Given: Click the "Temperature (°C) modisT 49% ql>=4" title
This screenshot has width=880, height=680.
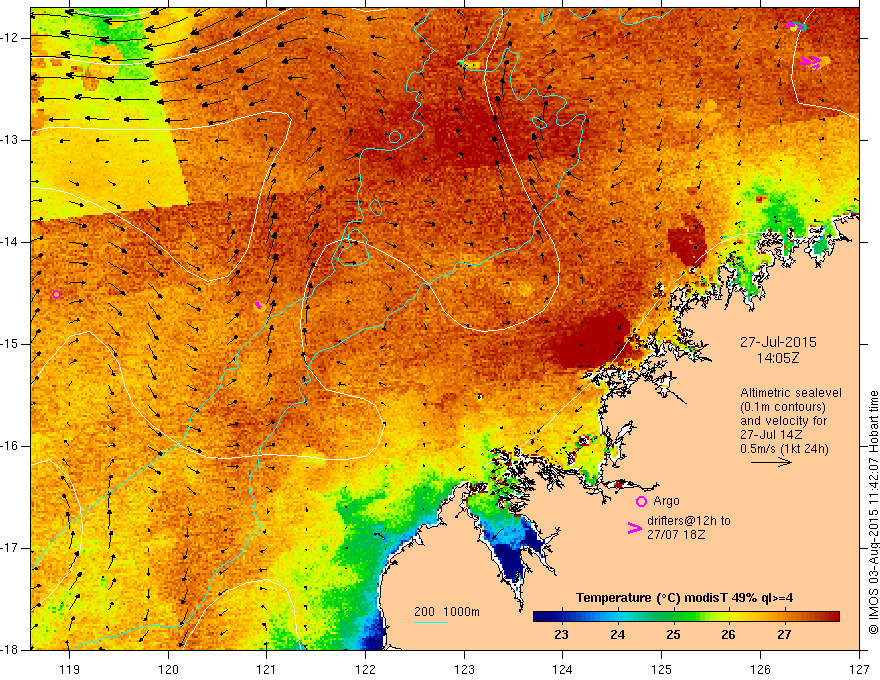Looking at the screenshot, I should coord(684,598).
